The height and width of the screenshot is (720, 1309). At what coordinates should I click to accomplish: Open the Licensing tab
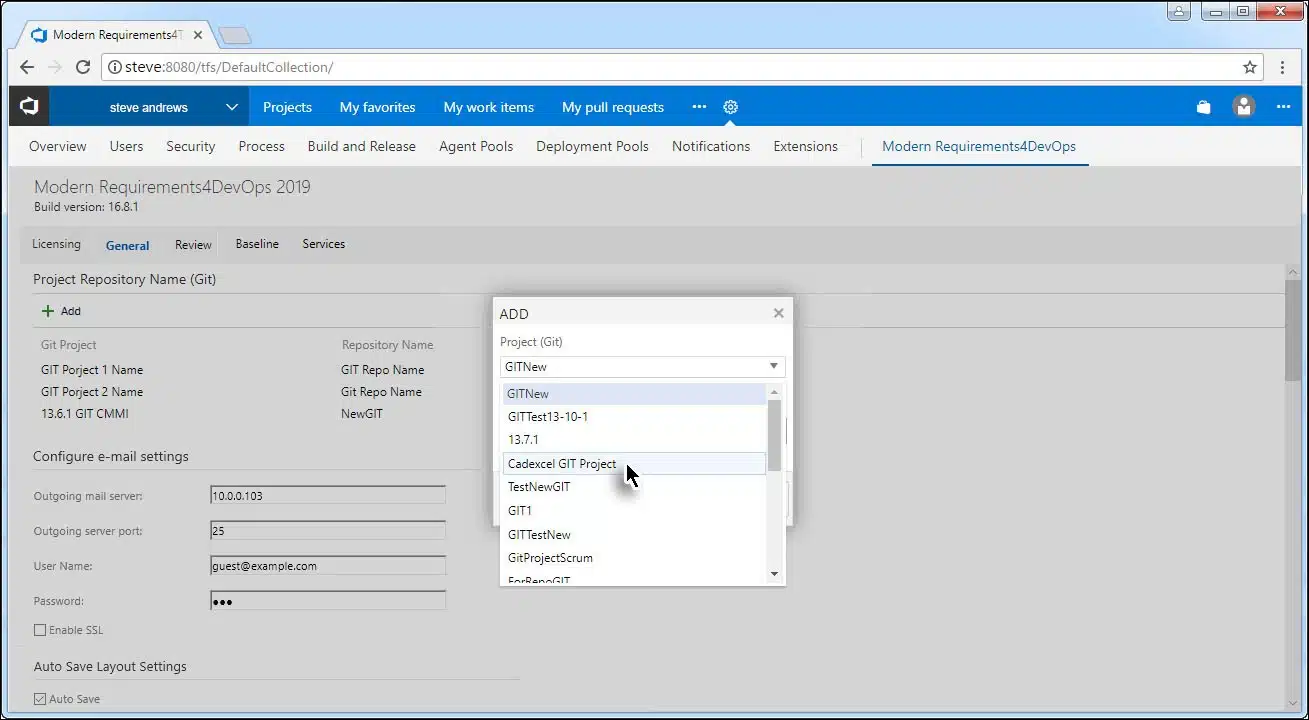click(x=56, y=244)
